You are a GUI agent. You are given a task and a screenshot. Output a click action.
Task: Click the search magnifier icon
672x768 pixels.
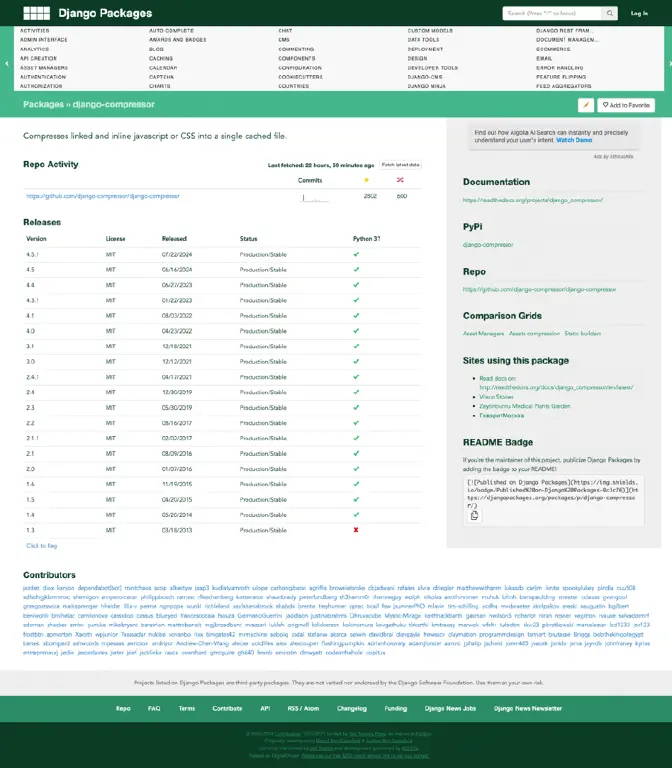[x=609, y=13]
